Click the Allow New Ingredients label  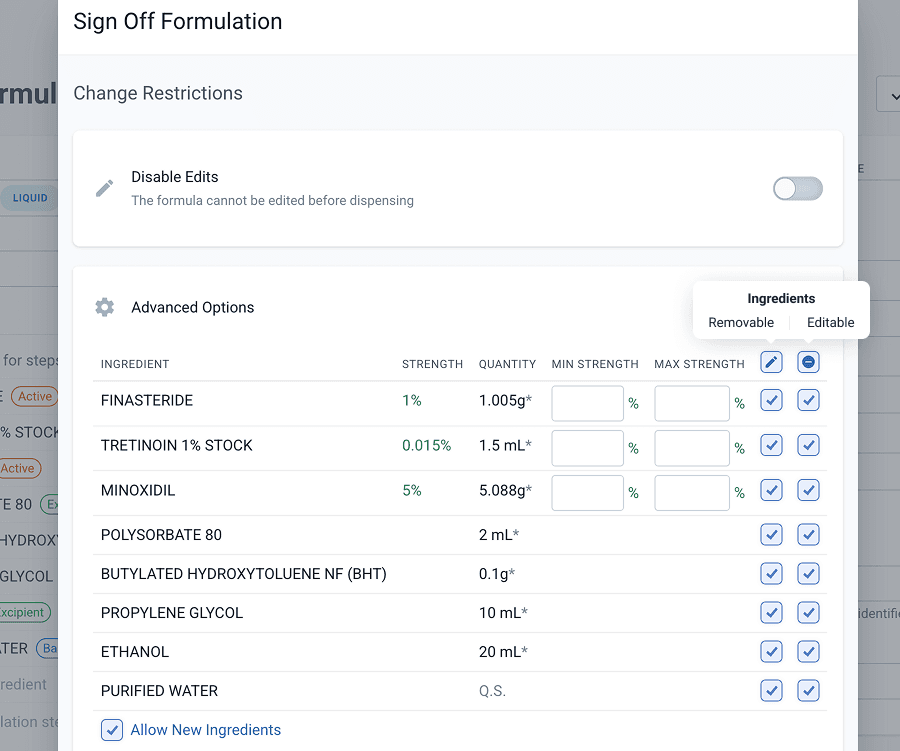(205, 730)
